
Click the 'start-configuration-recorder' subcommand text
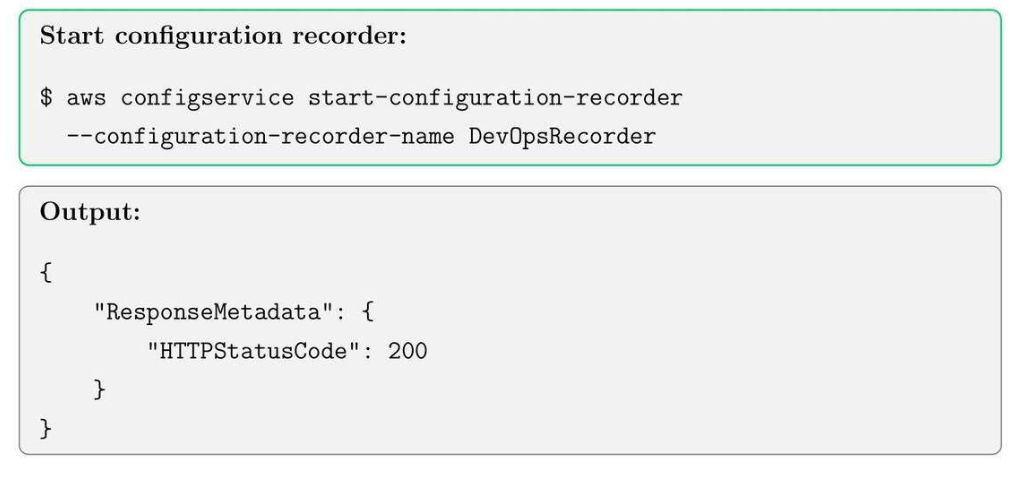pyautogui.click(x=495, y=98)
